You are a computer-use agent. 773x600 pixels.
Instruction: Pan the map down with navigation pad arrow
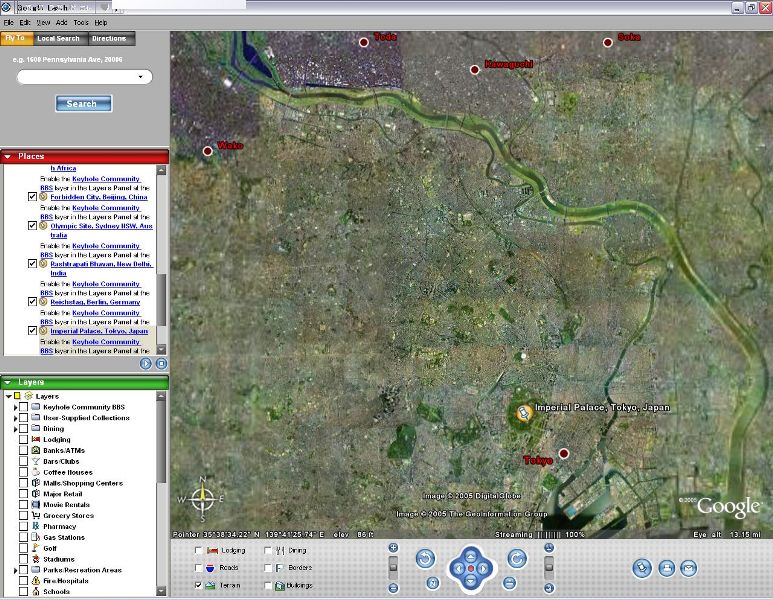point(471,581)
